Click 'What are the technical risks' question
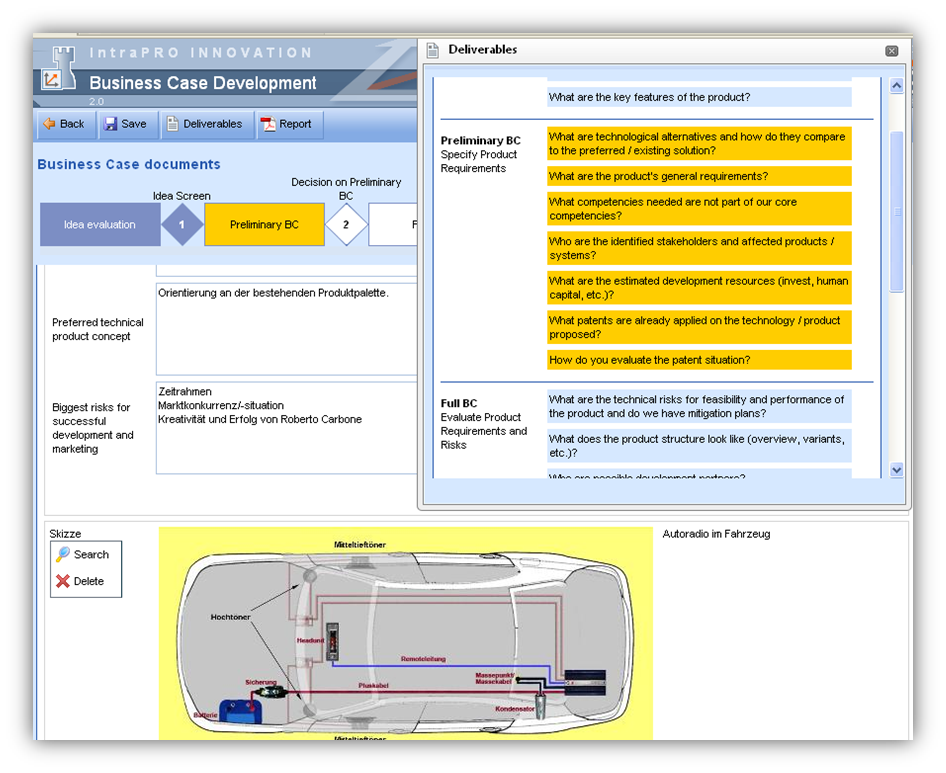The width and height of the screenshot is (946, 773). (699, 406)
